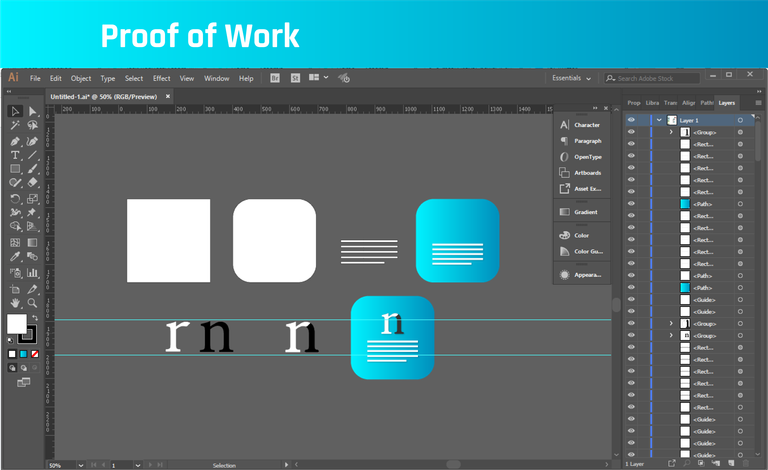Viewport: 768px width, 470px height.
Task: Click the white Fill color swatch
Action: coord(15,323)
